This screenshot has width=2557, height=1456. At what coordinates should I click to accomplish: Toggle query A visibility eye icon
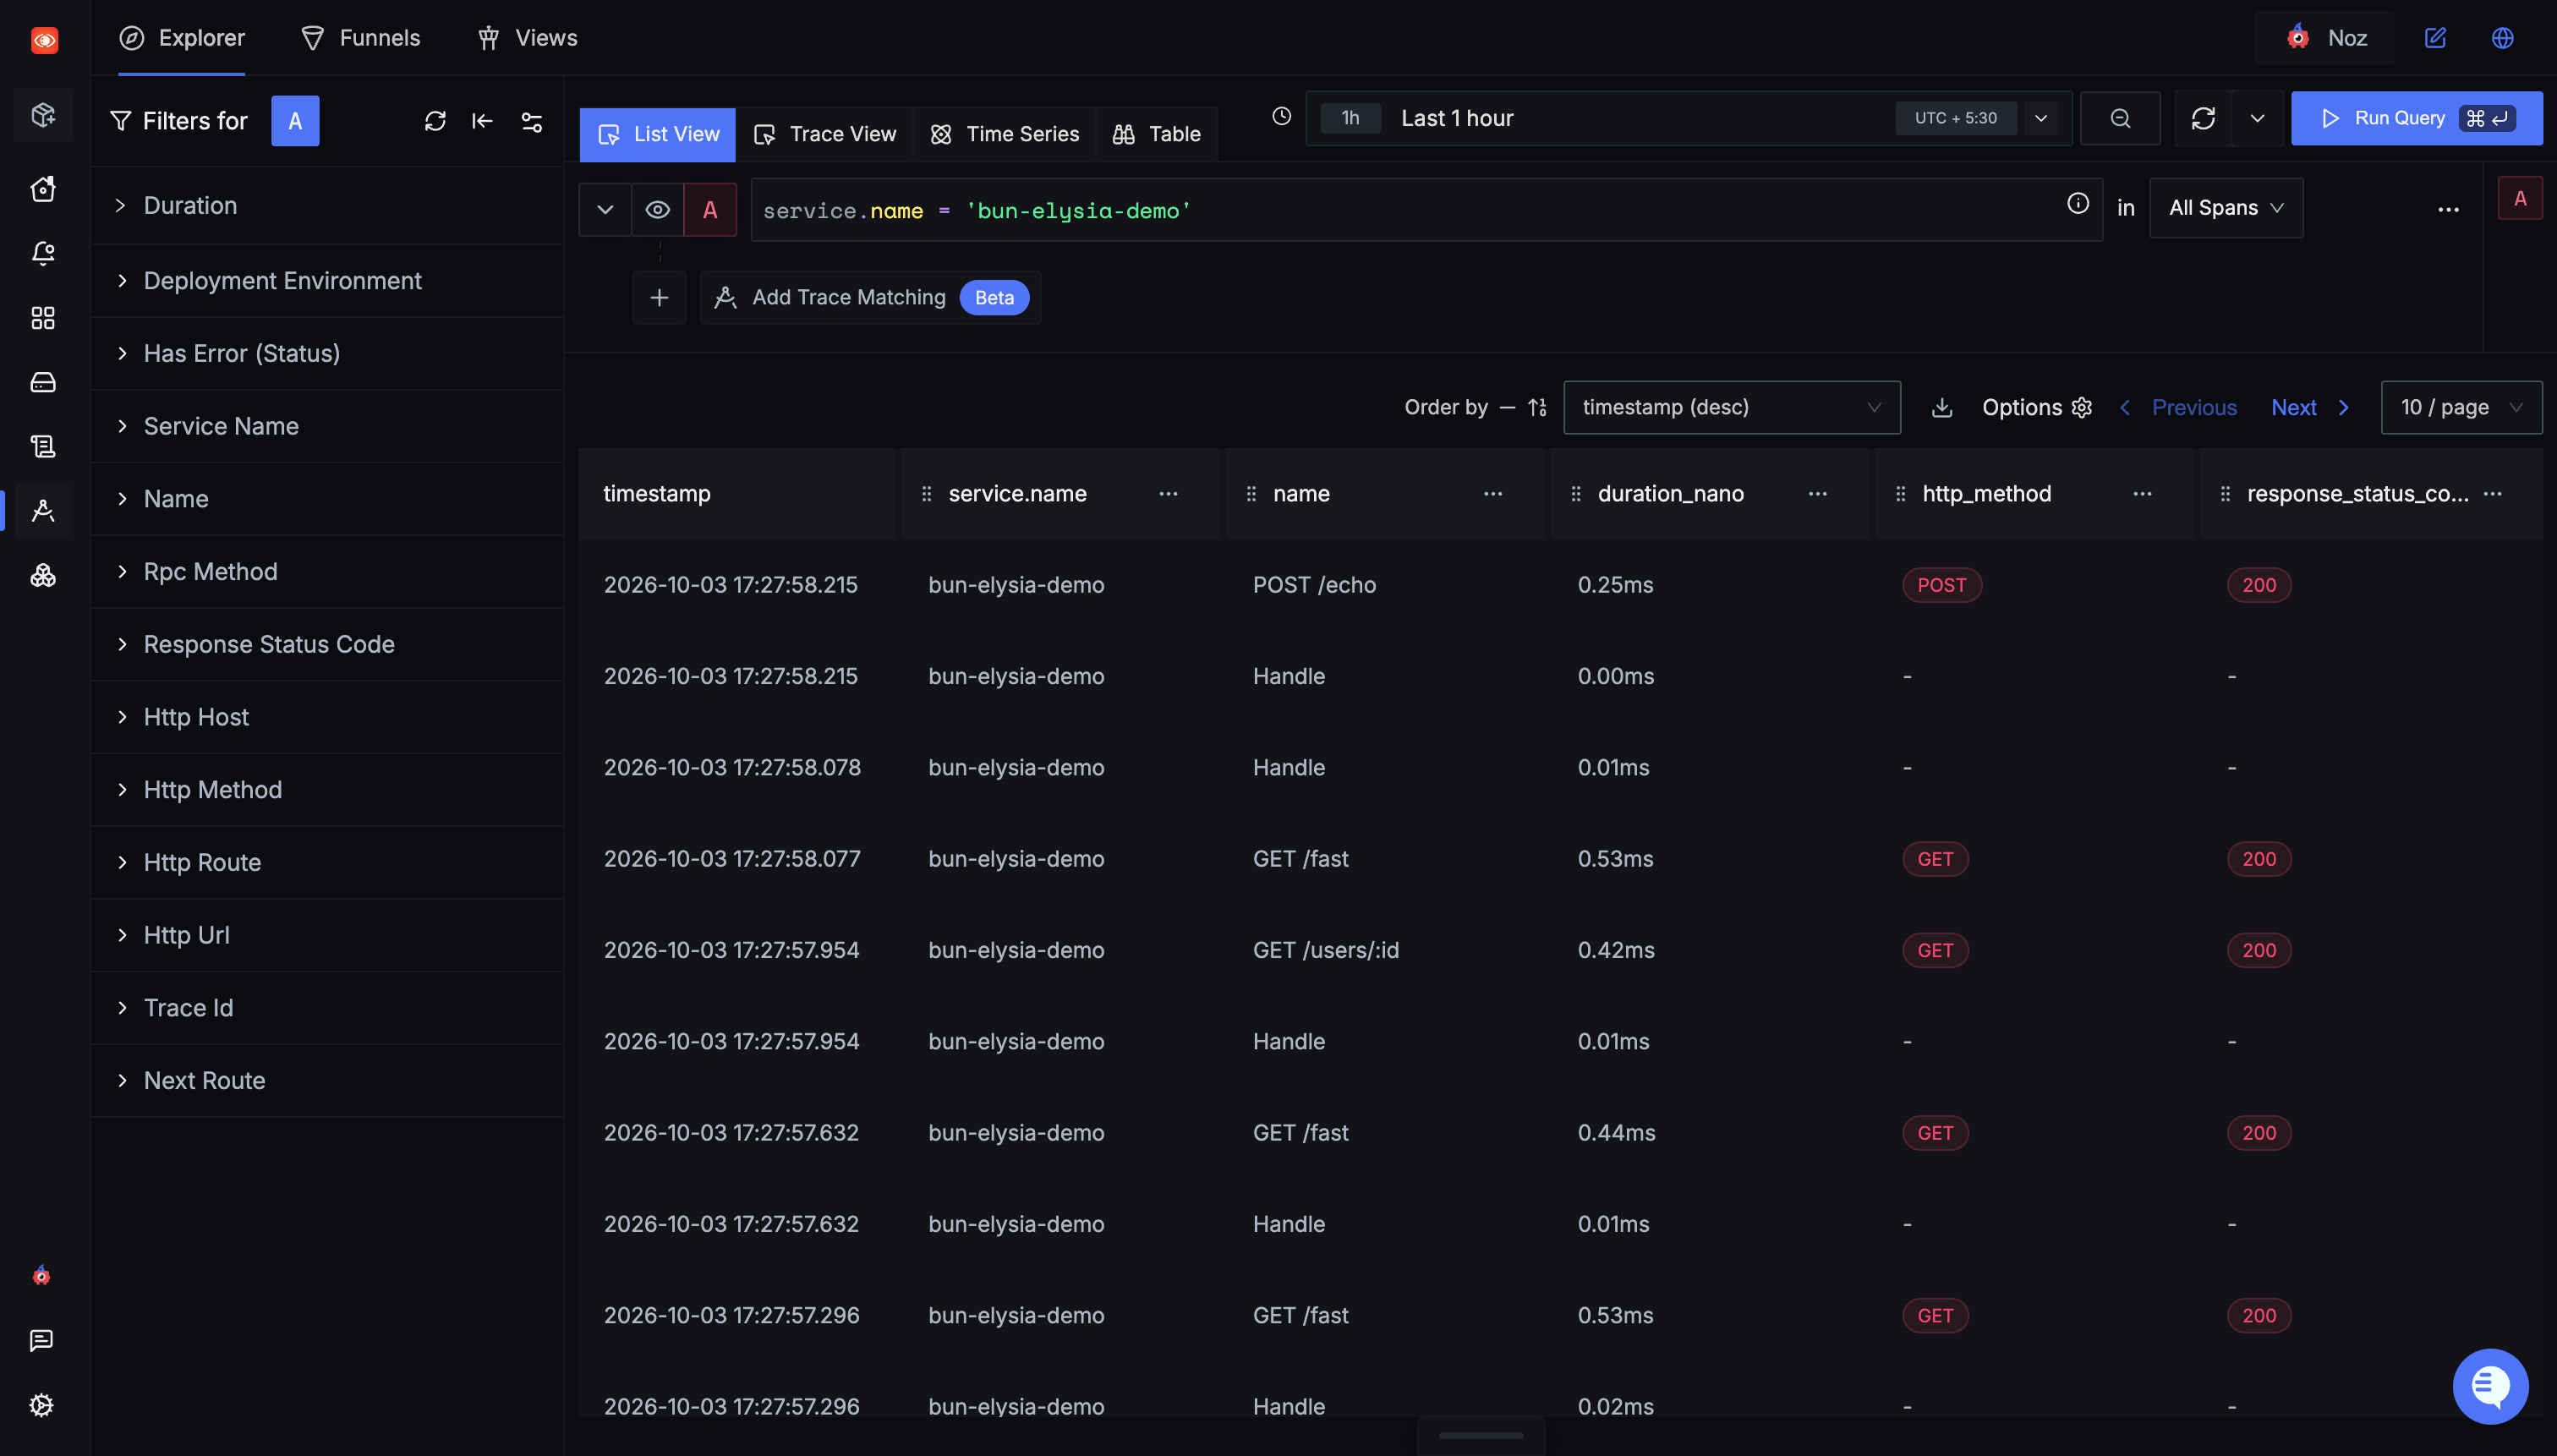(x=657, y=210)
